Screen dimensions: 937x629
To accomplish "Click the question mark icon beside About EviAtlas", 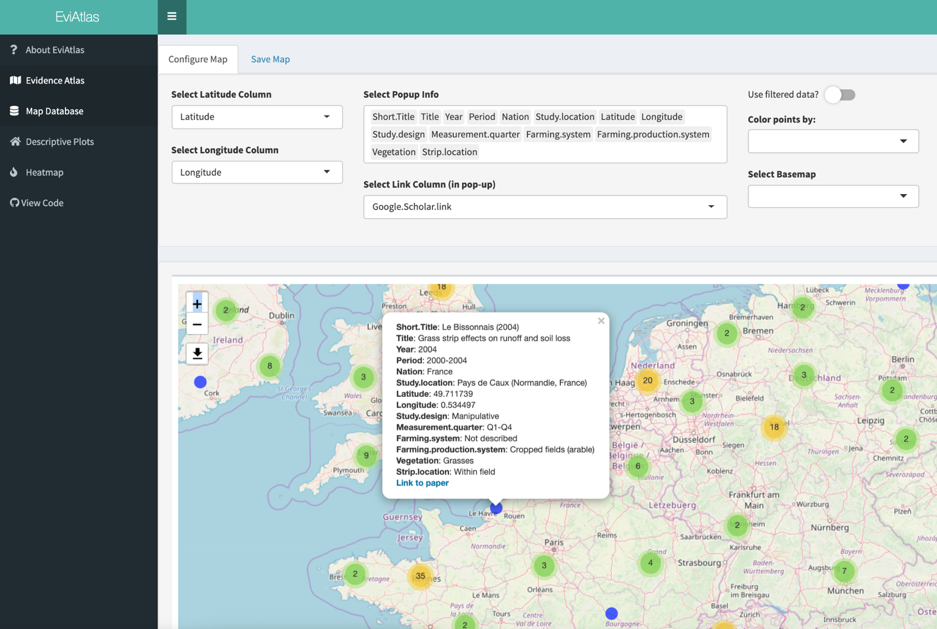I will [x=14, y=50].
